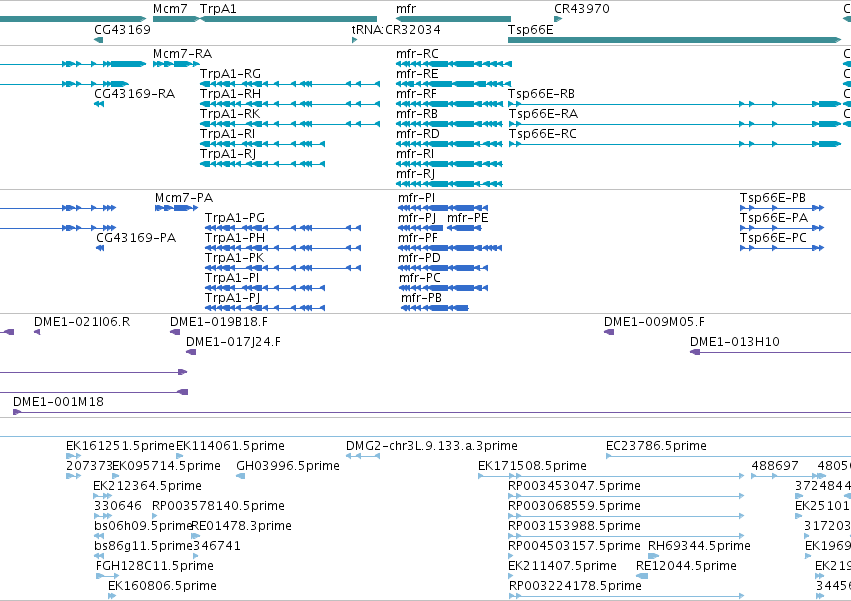
Task: Click protein Tsp66E-PB
Action: point(782,208)
